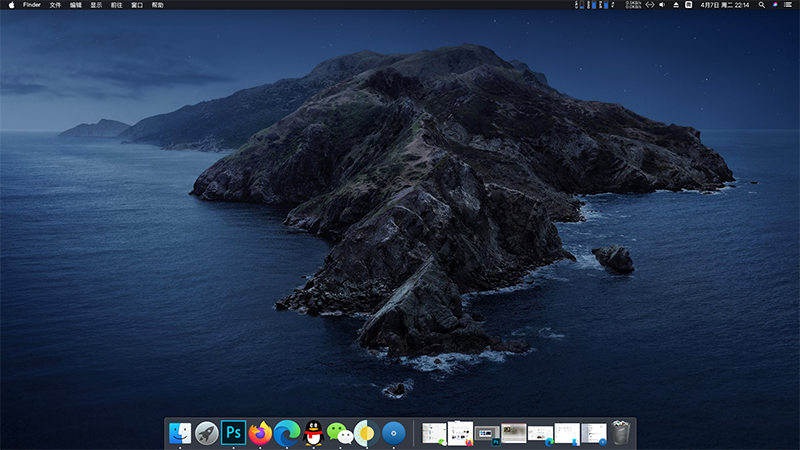Viewport: 800px width, 450px height.
Task: Click the eject icon in menu bar
Action: [x=676, y=5]
